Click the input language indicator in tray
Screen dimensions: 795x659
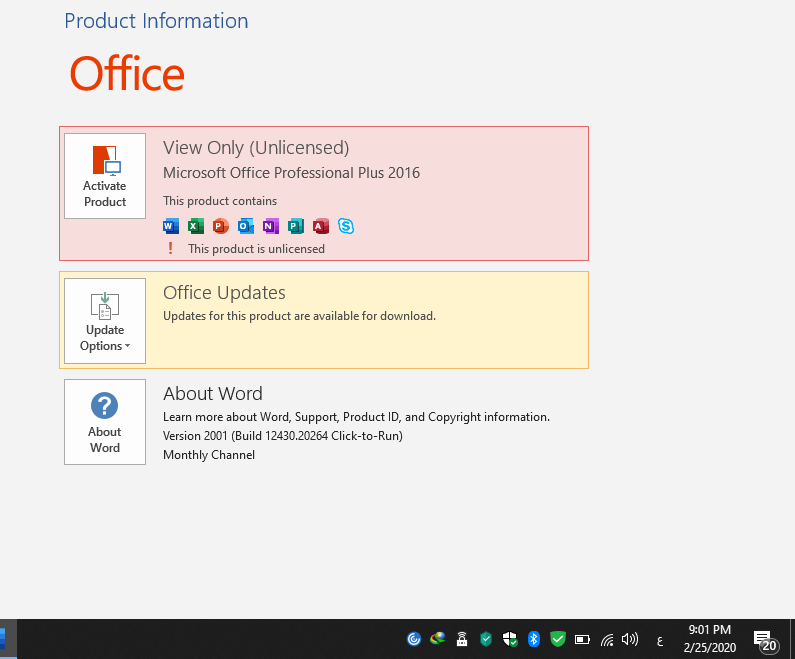click(x=660, y=641)
